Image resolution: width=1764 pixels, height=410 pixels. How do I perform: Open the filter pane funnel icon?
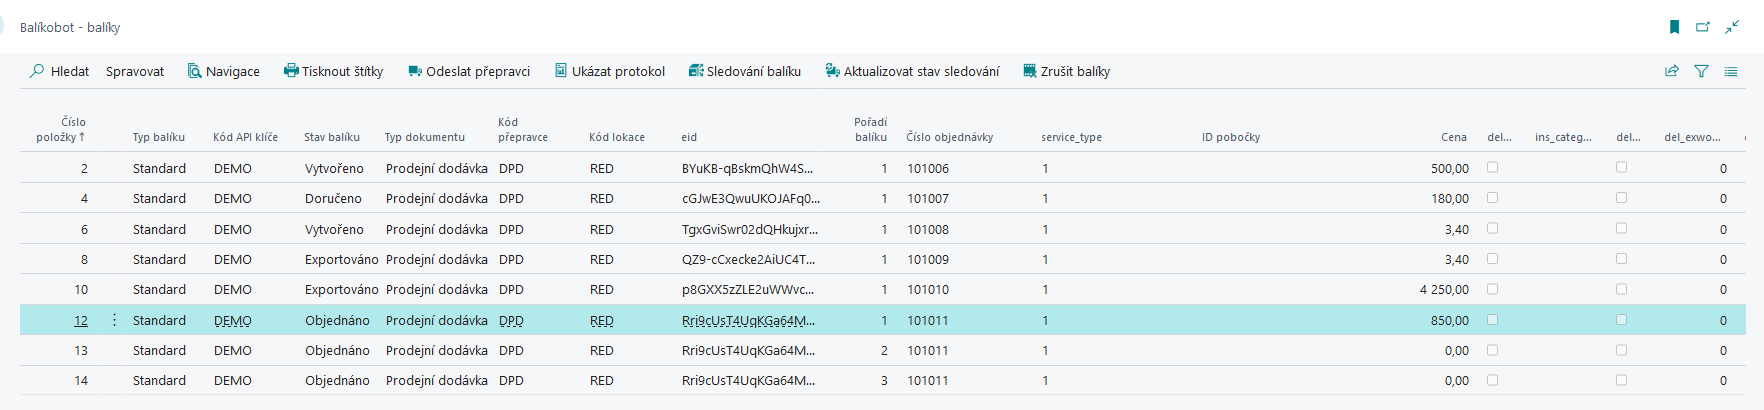pos(1701,71)
